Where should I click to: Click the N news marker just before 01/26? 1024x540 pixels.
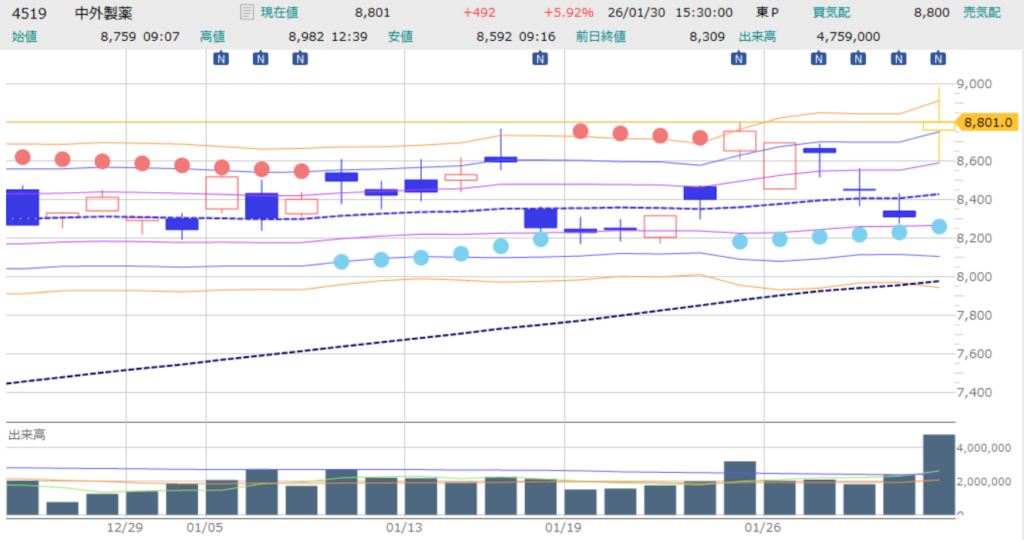(739, 59)
